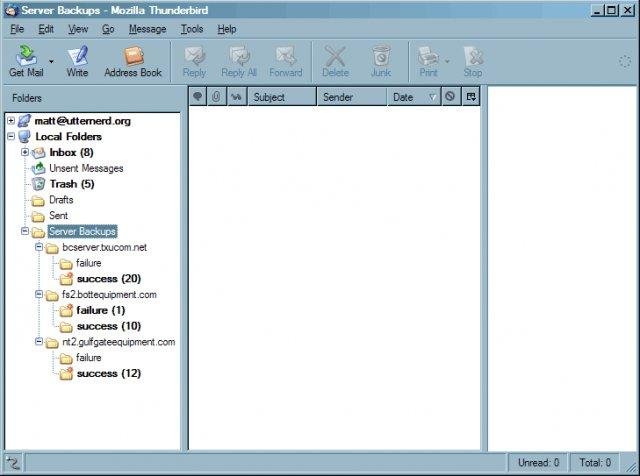Click the Forward toolbar icon
The height and width of the screenshot is (476, 640).
[x=286, y=61]
